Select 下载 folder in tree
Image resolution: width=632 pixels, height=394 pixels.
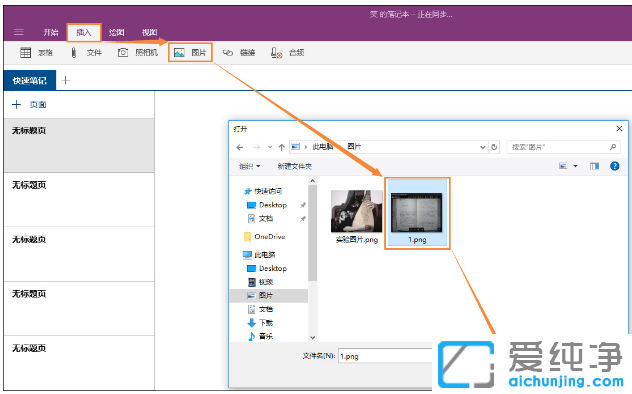[260, 323]
